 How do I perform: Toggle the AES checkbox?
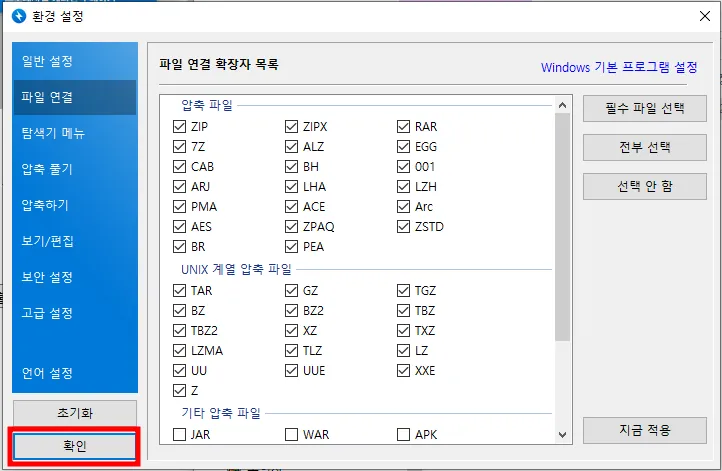click(x=179, y=227)
